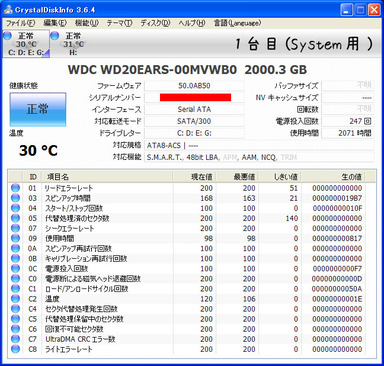Select the 代替処理済のセクタ数 row name
This screenshot has width=384, height=366.
tap(77, 218)
